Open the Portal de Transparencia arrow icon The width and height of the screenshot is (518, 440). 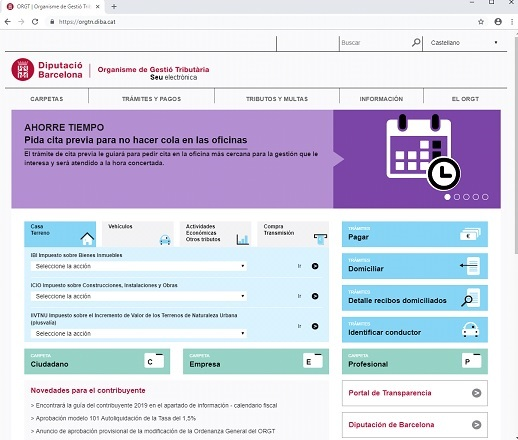pos(477,393)
